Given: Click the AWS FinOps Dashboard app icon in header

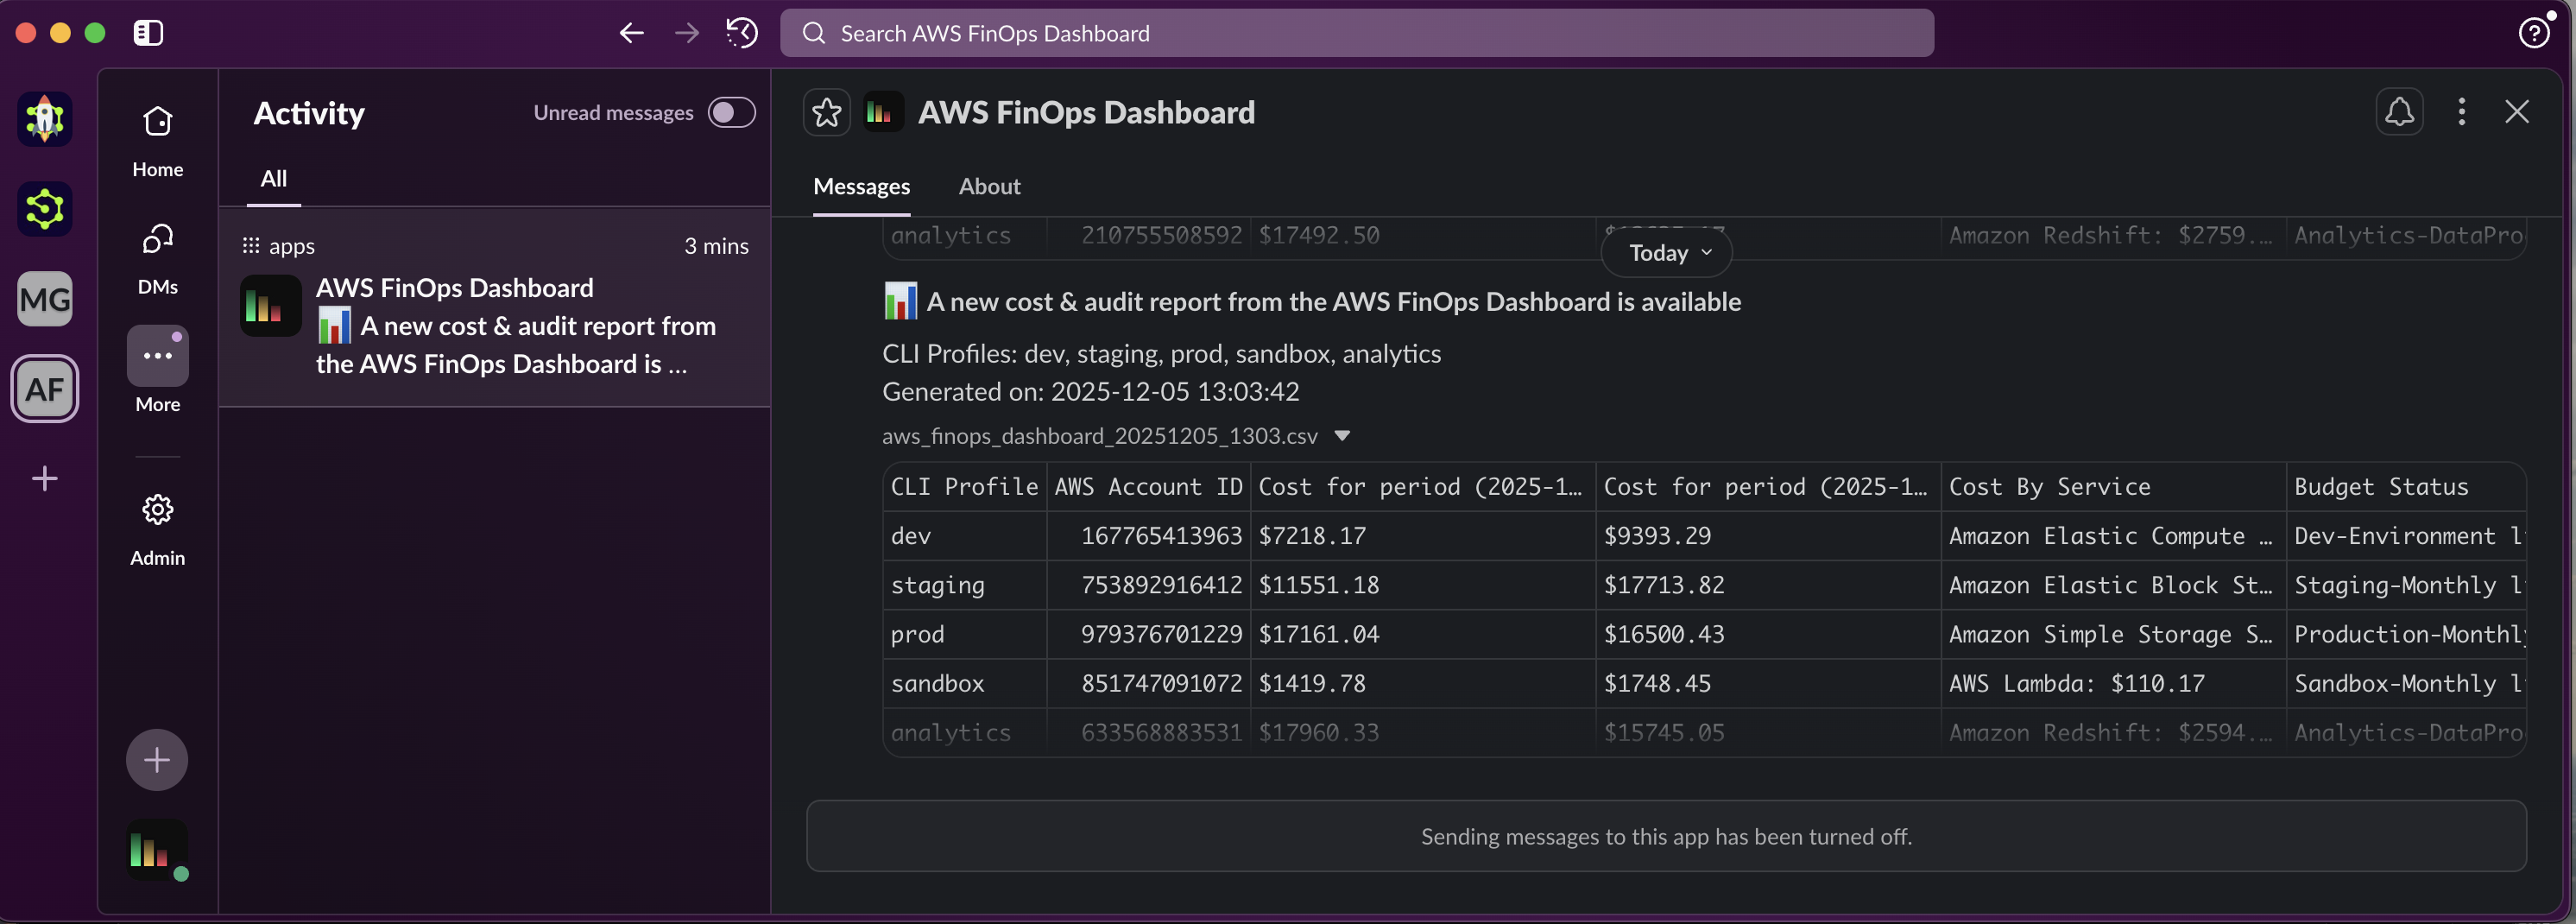Looking at the screenshot, I should click(883, 112).
